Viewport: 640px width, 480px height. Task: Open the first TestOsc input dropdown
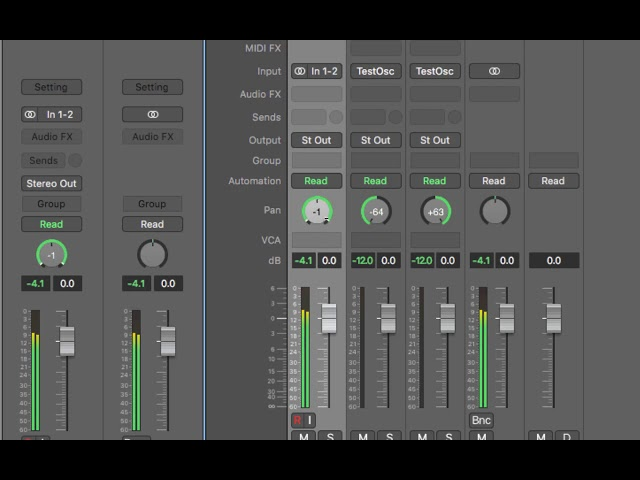coord(376,71)
